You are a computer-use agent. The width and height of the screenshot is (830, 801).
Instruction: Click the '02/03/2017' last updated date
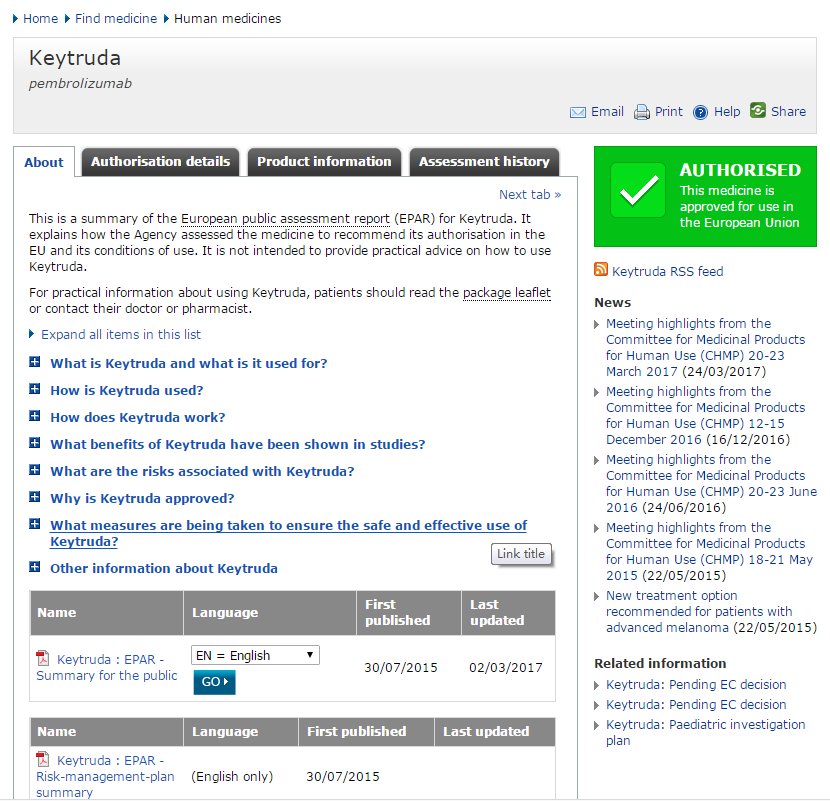pyautogui.click(x=506, y=668)
